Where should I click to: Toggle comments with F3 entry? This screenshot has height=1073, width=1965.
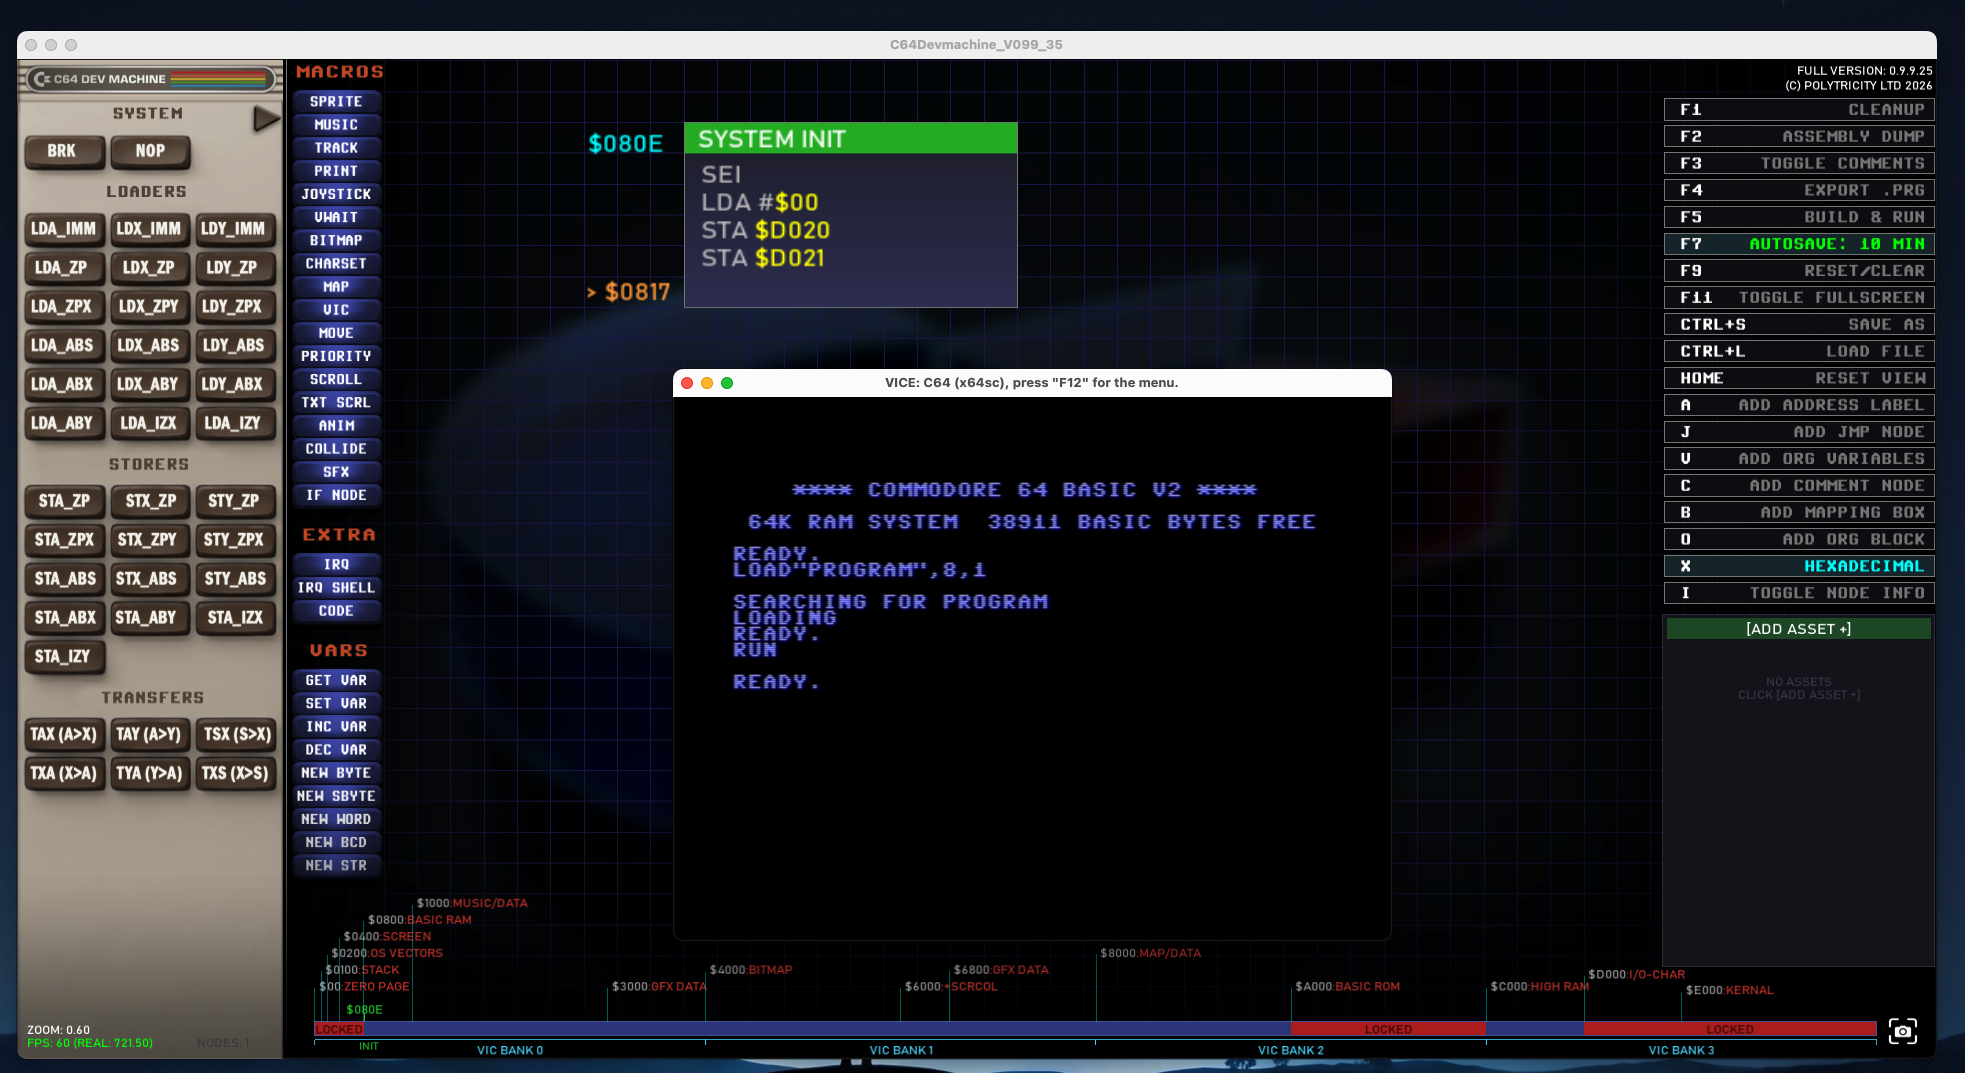click(1799, 163)
